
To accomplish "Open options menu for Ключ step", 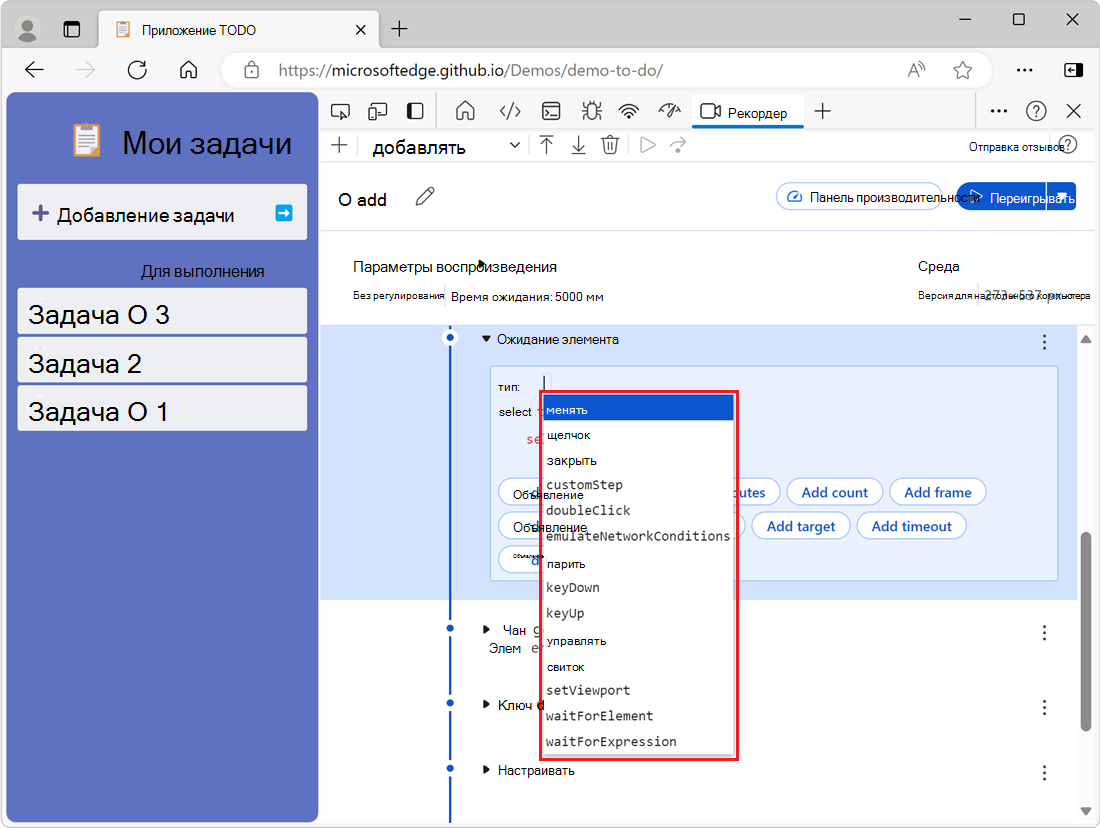I will click(1045, 707).
